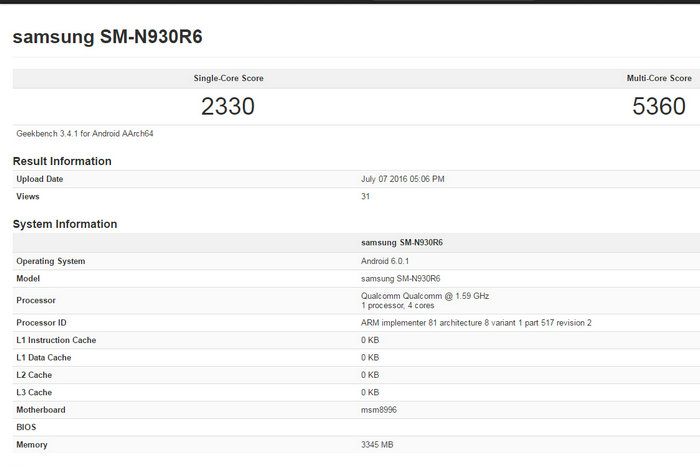Select Qualcomm Qualcomm @ 1.59 GHz text
The height and width of the screenshot is (467, 700).
(425, 296)
